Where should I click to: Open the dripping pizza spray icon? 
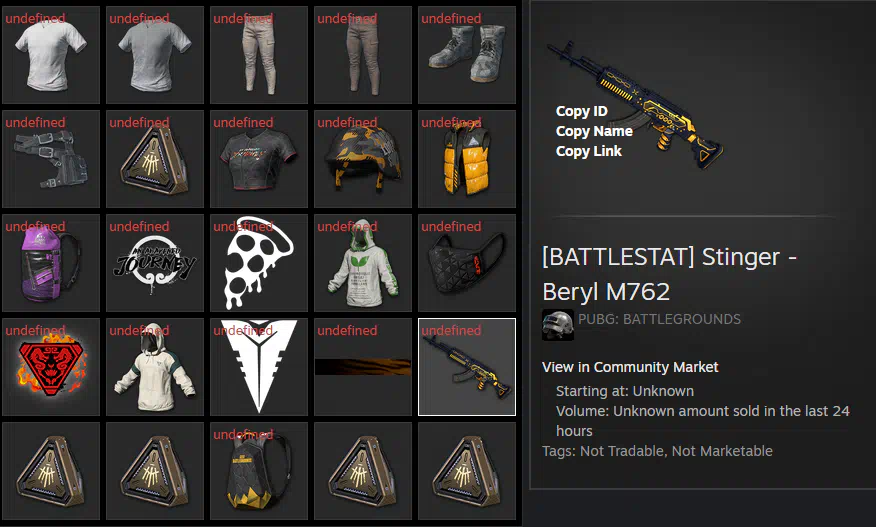(x=259, y=263)
